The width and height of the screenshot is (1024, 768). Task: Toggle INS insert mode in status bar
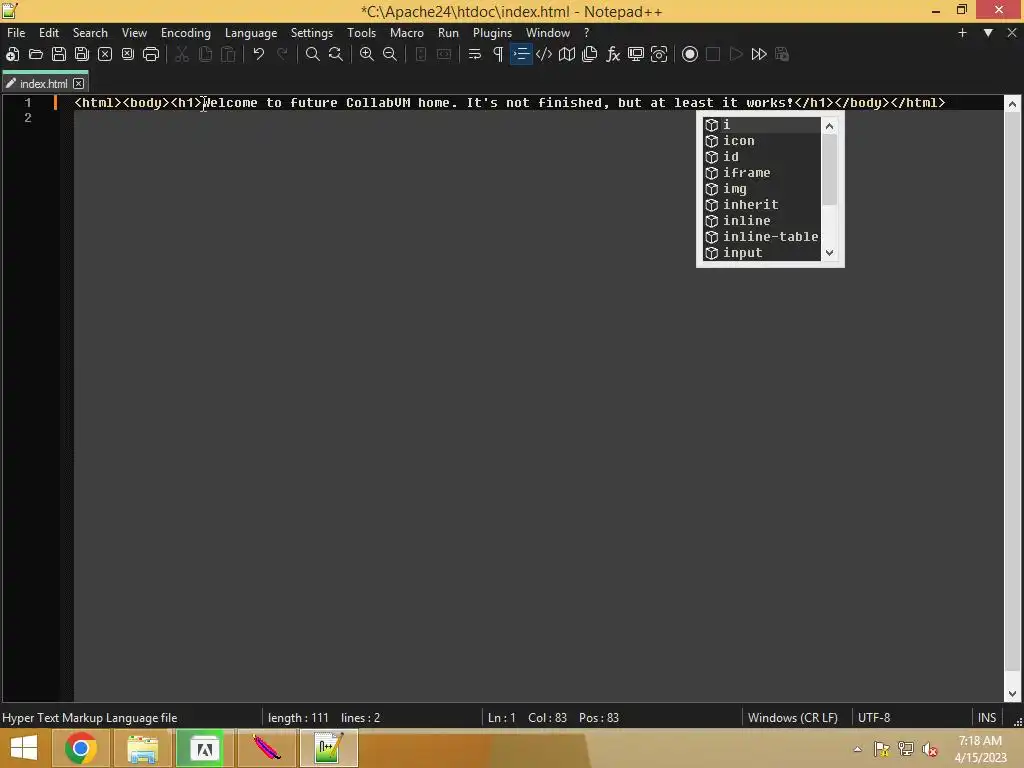987,718
